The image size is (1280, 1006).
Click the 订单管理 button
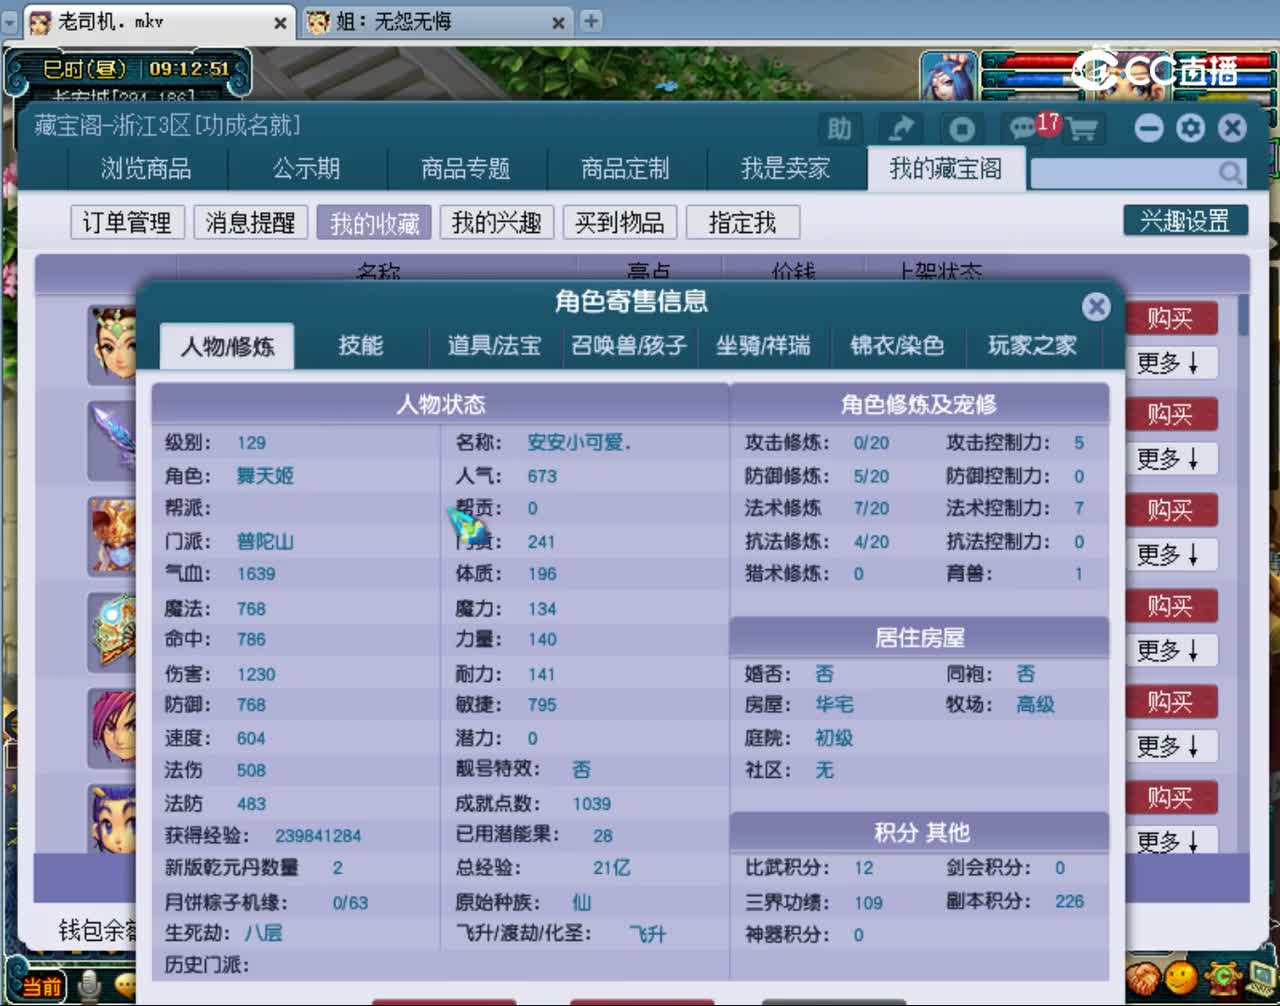pyautogui.click(x=127, y=222)
